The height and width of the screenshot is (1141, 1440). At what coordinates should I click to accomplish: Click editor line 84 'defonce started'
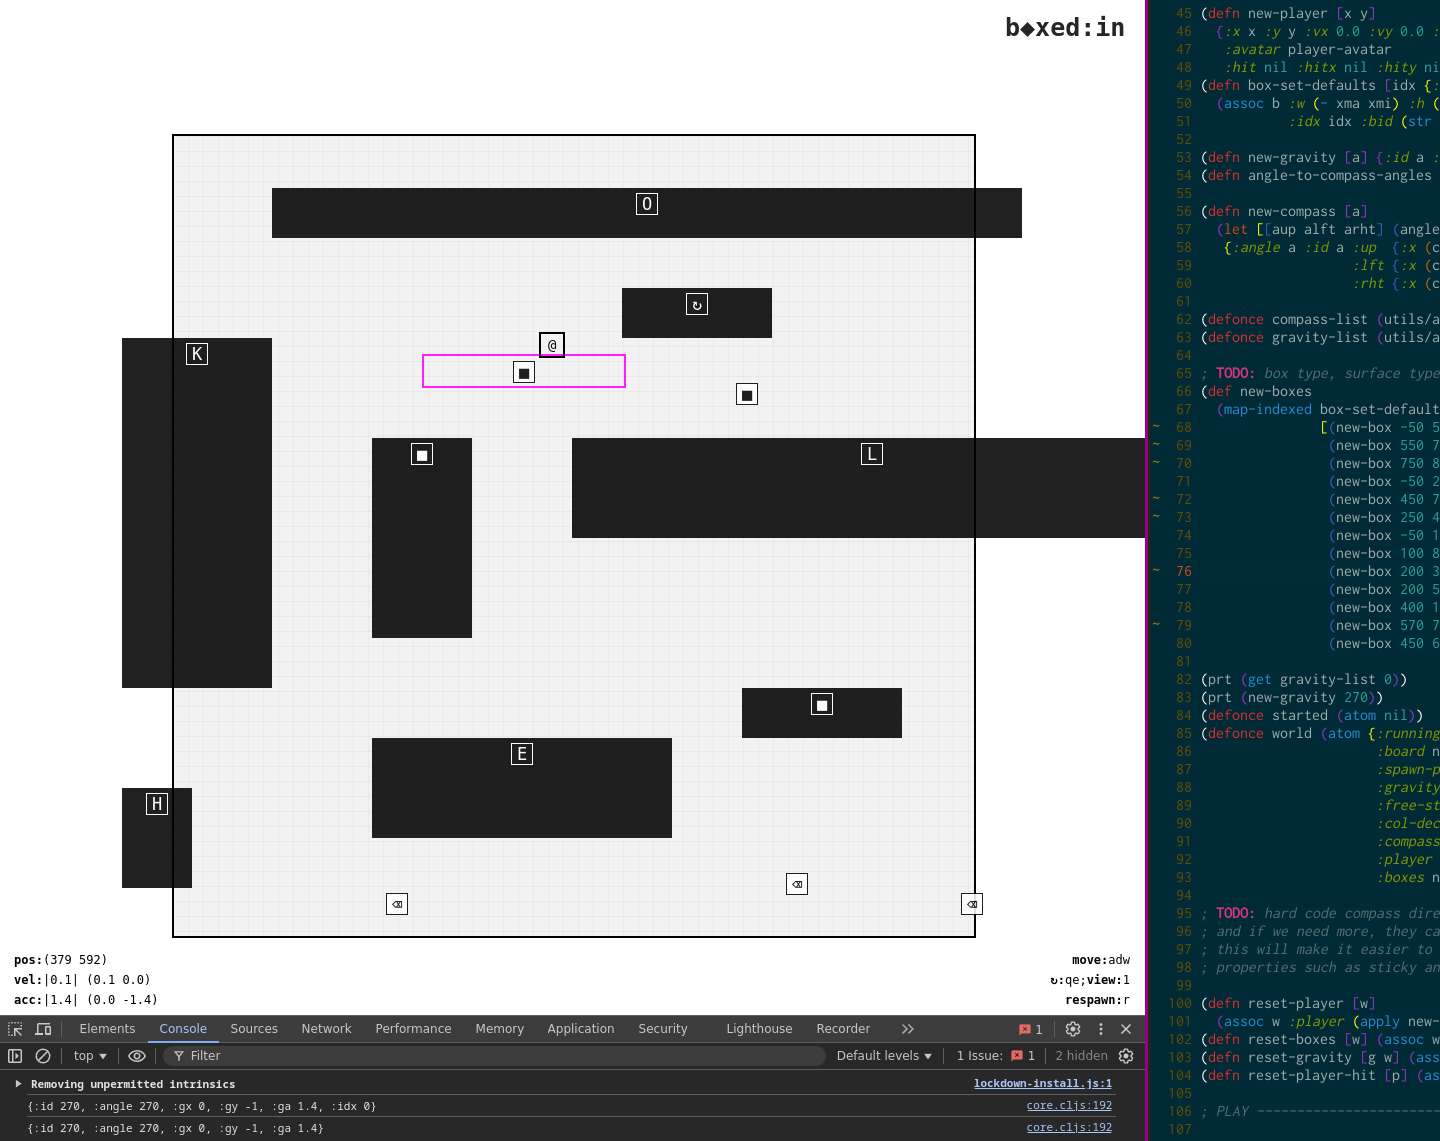tap(1311, 716)
